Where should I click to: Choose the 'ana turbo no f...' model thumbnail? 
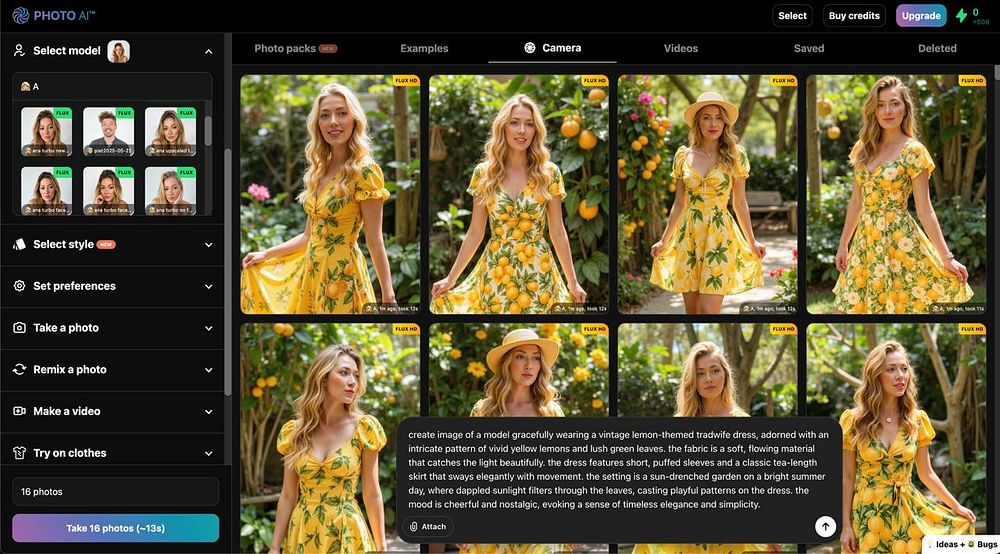[x=170, y=191]
